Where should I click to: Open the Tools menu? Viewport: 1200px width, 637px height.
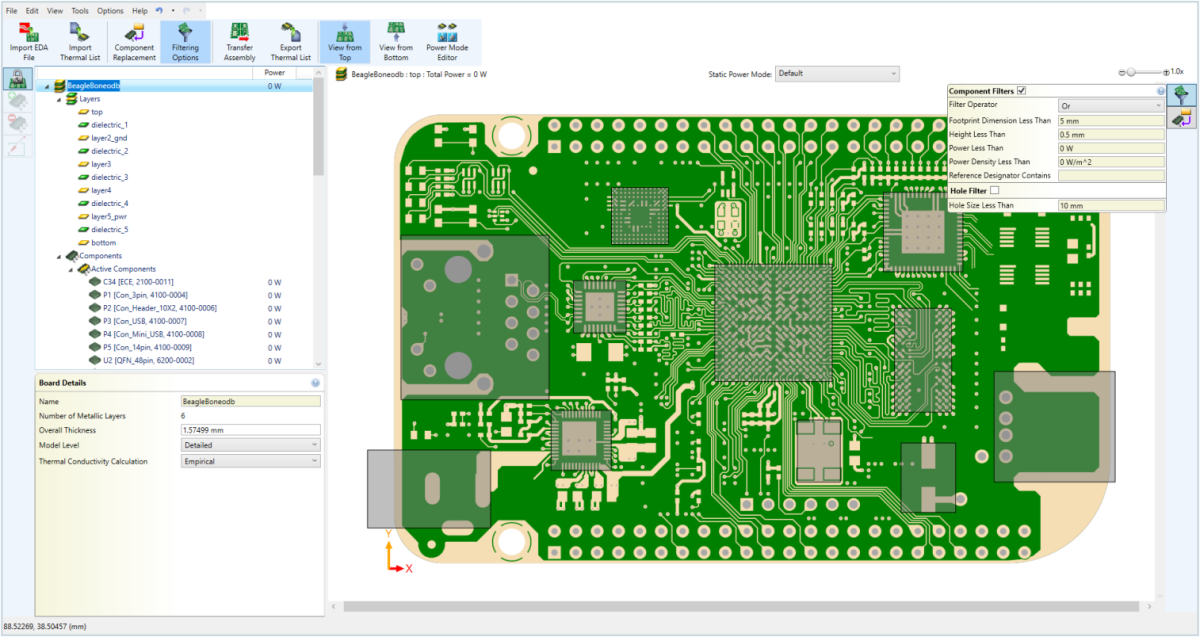[x=80, y=10]
